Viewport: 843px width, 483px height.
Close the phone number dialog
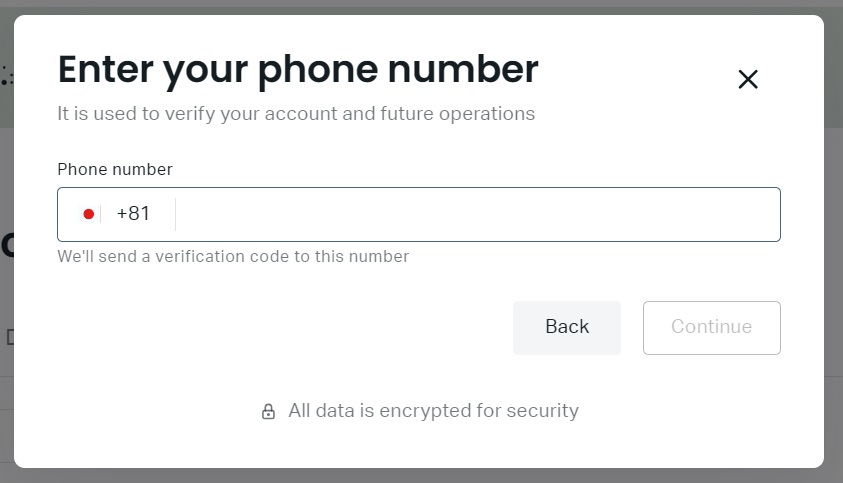click(x=748, y=80)
